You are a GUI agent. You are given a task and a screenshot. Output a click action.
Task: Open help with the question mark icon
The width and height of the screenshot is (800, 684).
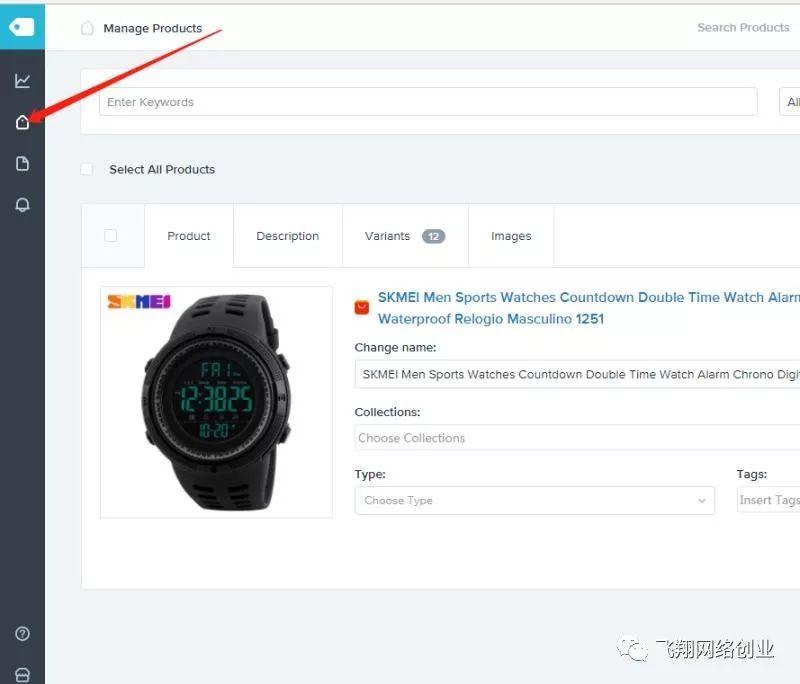[22, 633]
